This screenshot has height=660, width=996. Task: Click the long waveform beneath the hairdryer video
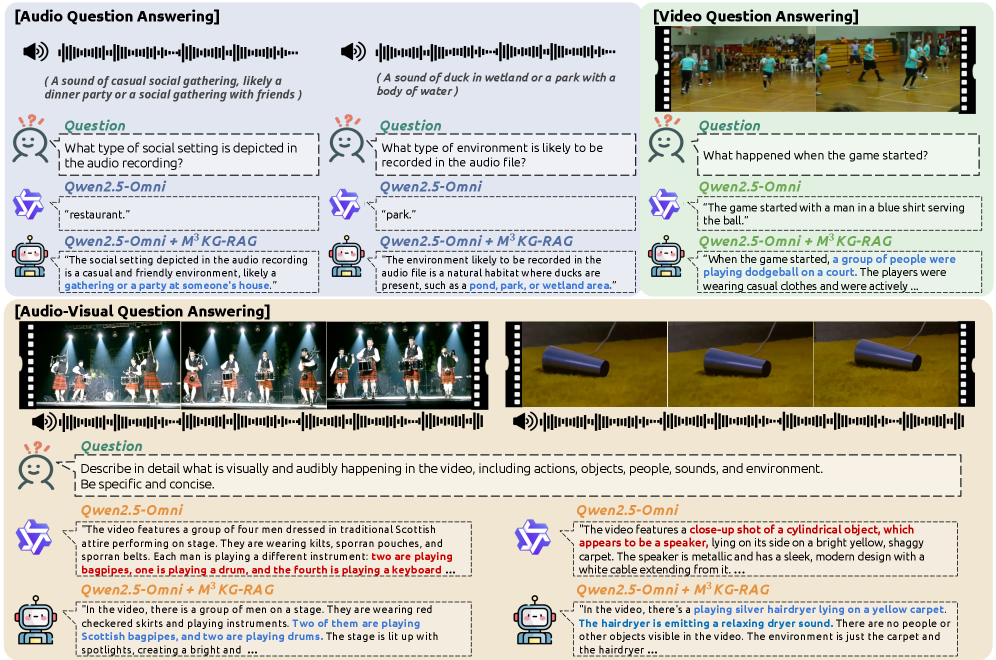click(753, 421)
